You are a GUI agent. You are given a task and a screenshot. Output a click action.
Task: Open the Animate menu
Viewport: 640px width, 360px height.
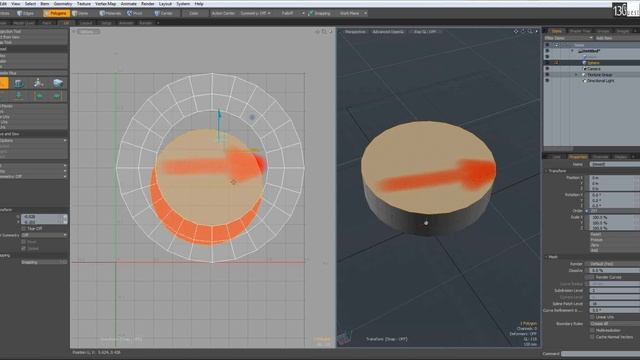[x=129, y=4]
